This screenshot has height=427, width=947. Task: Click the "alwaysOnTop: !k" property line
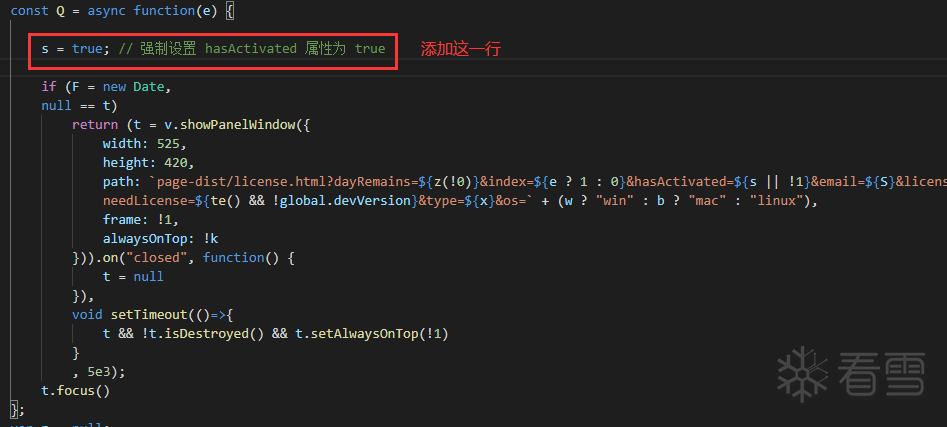[160, 238]
